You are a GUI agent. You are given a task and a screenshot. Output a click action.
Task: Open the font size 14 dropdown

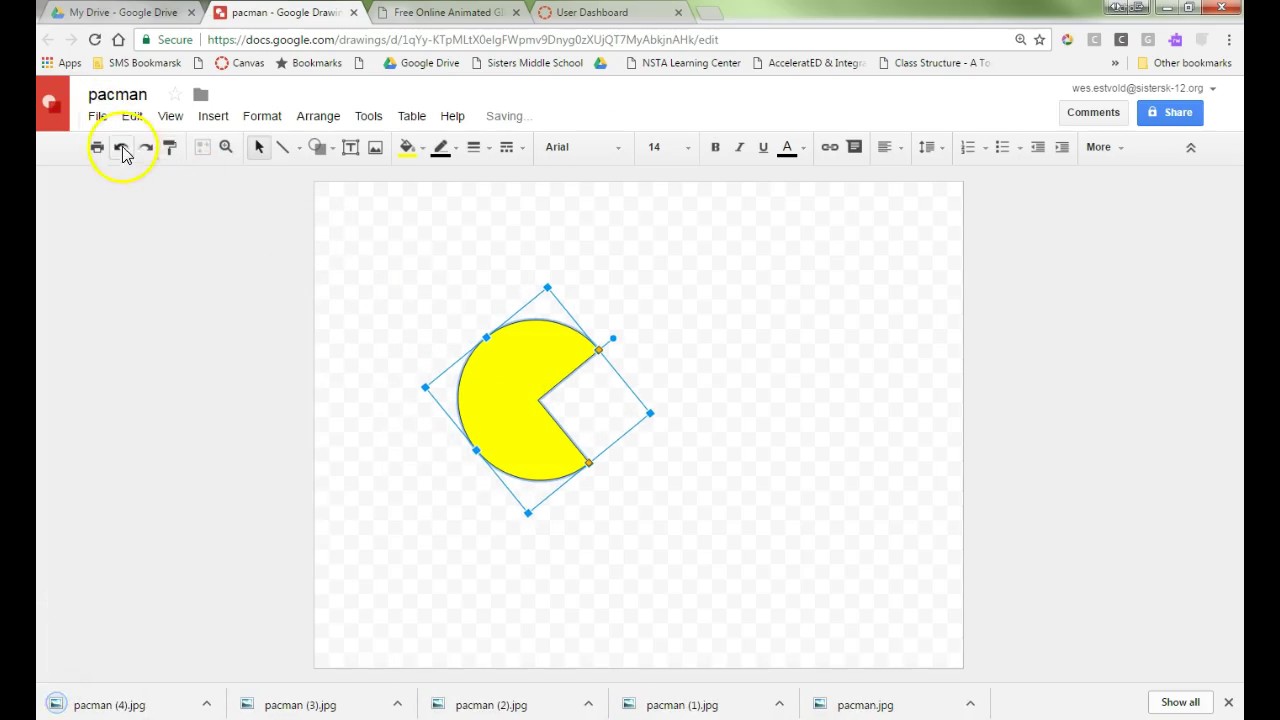pos(668,147)
